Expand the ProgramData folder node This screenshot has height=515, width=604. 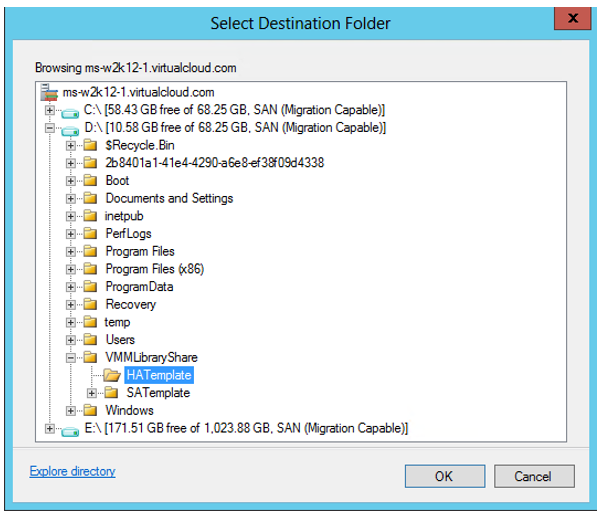pos(70,287)
